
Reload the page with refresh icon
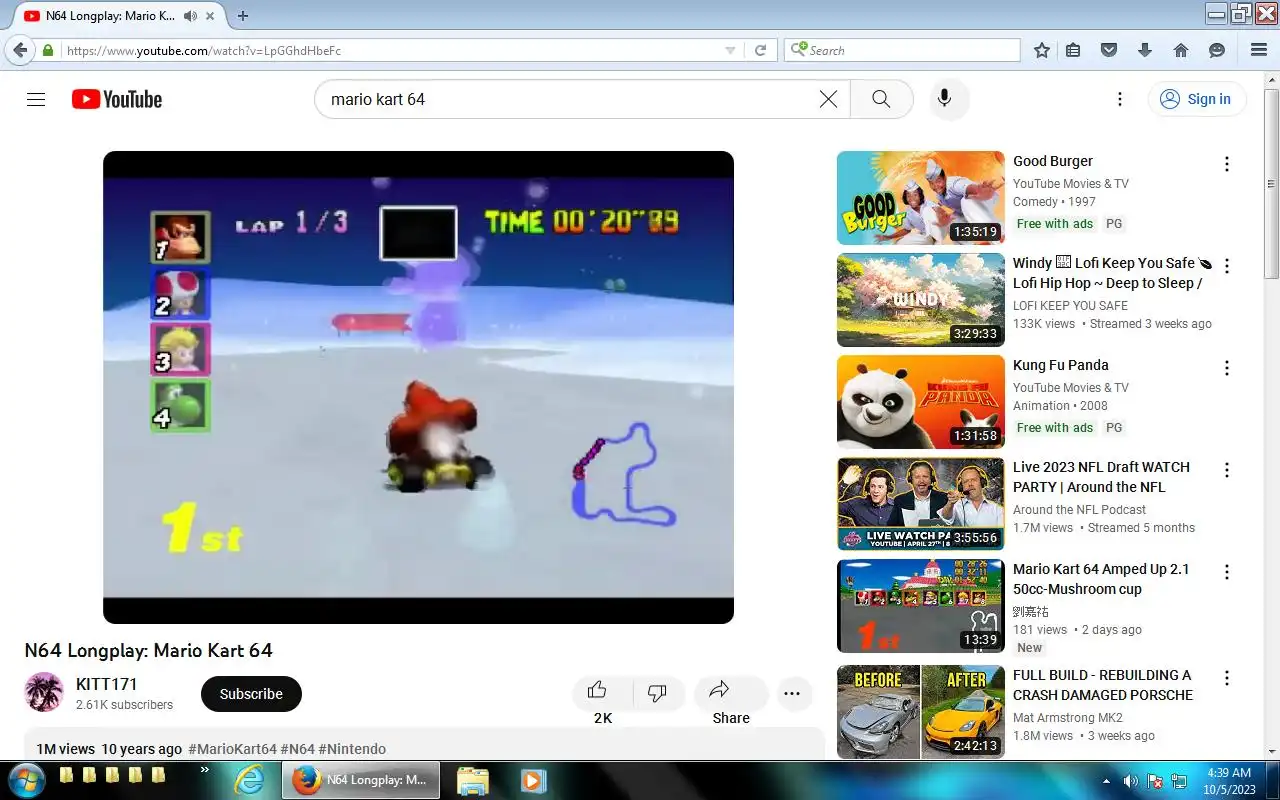click(x=760, y=50)
